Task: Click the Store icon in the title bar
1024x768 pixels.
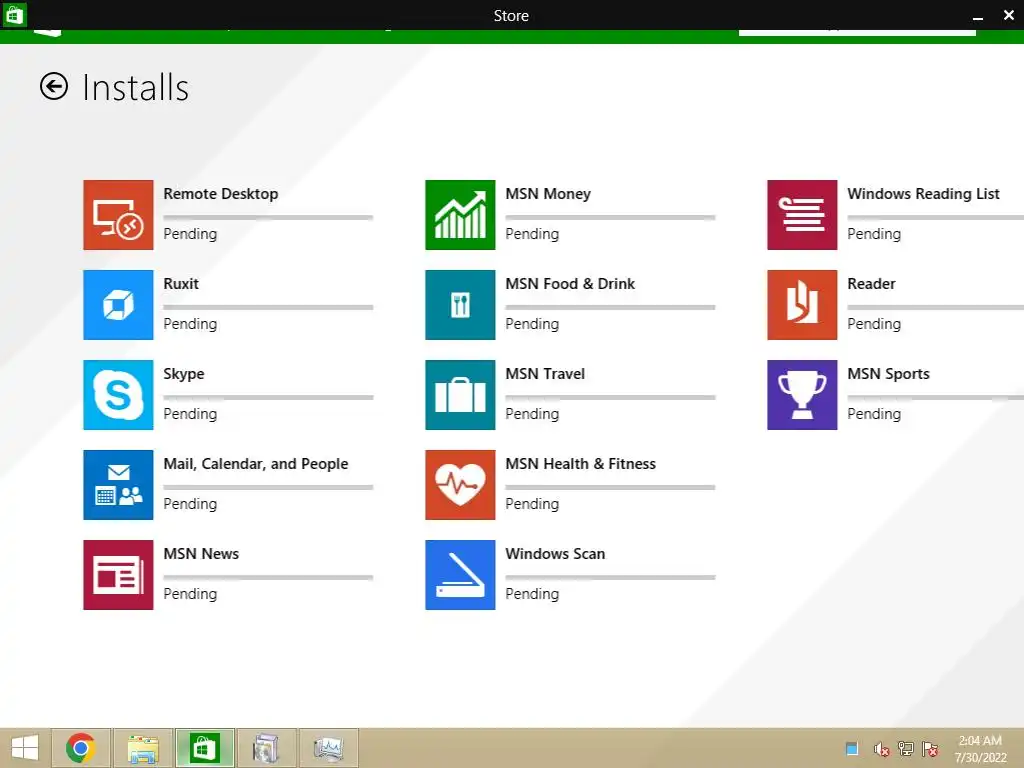Action: pyautogui.click(x=14, y=14)
